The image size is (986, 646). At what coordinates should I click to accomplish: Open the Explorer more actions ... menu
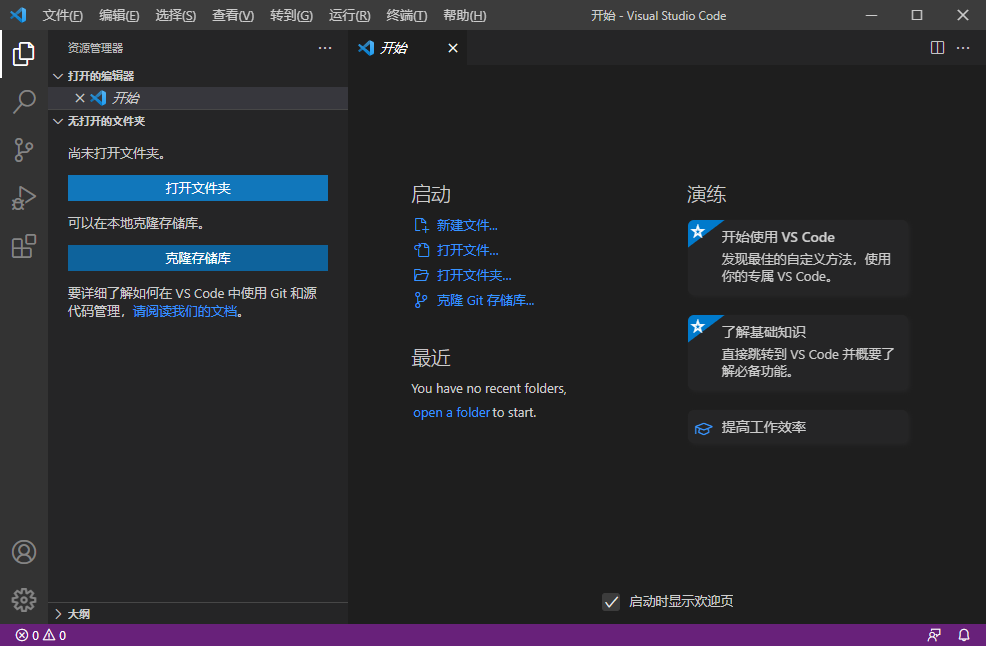[324, 47]
